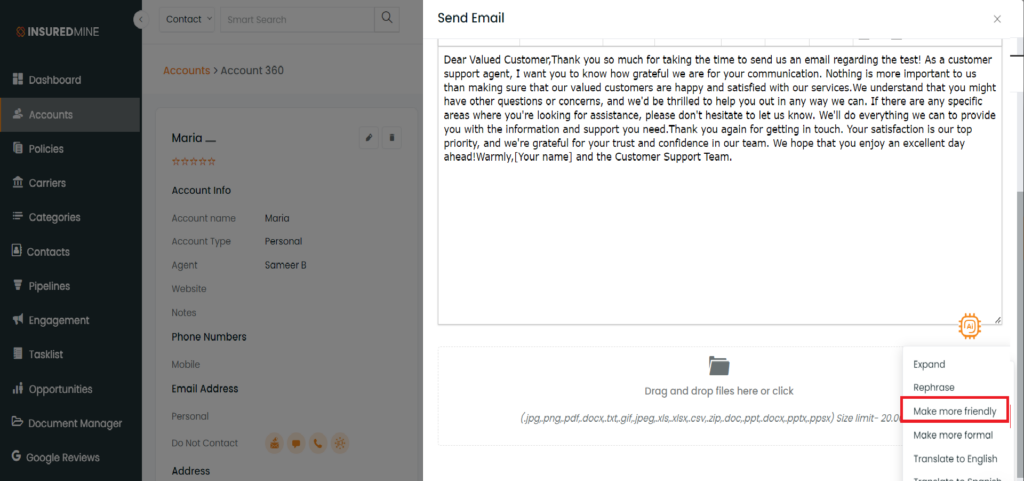Collapse the sidebar with the arrow icon
Screen dimensions: 1024x481
coord(141,20)
